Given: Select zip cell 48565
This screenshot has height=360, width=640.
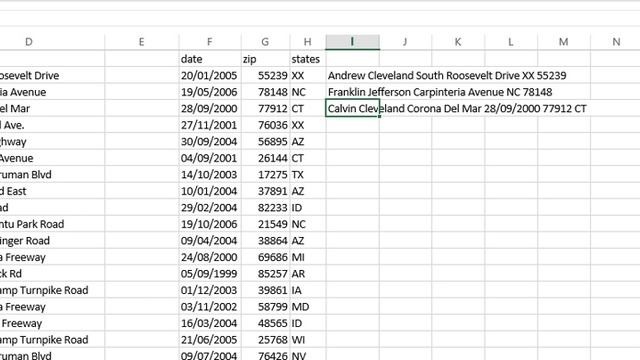Looking at the screenshot, I should (265, 323).
